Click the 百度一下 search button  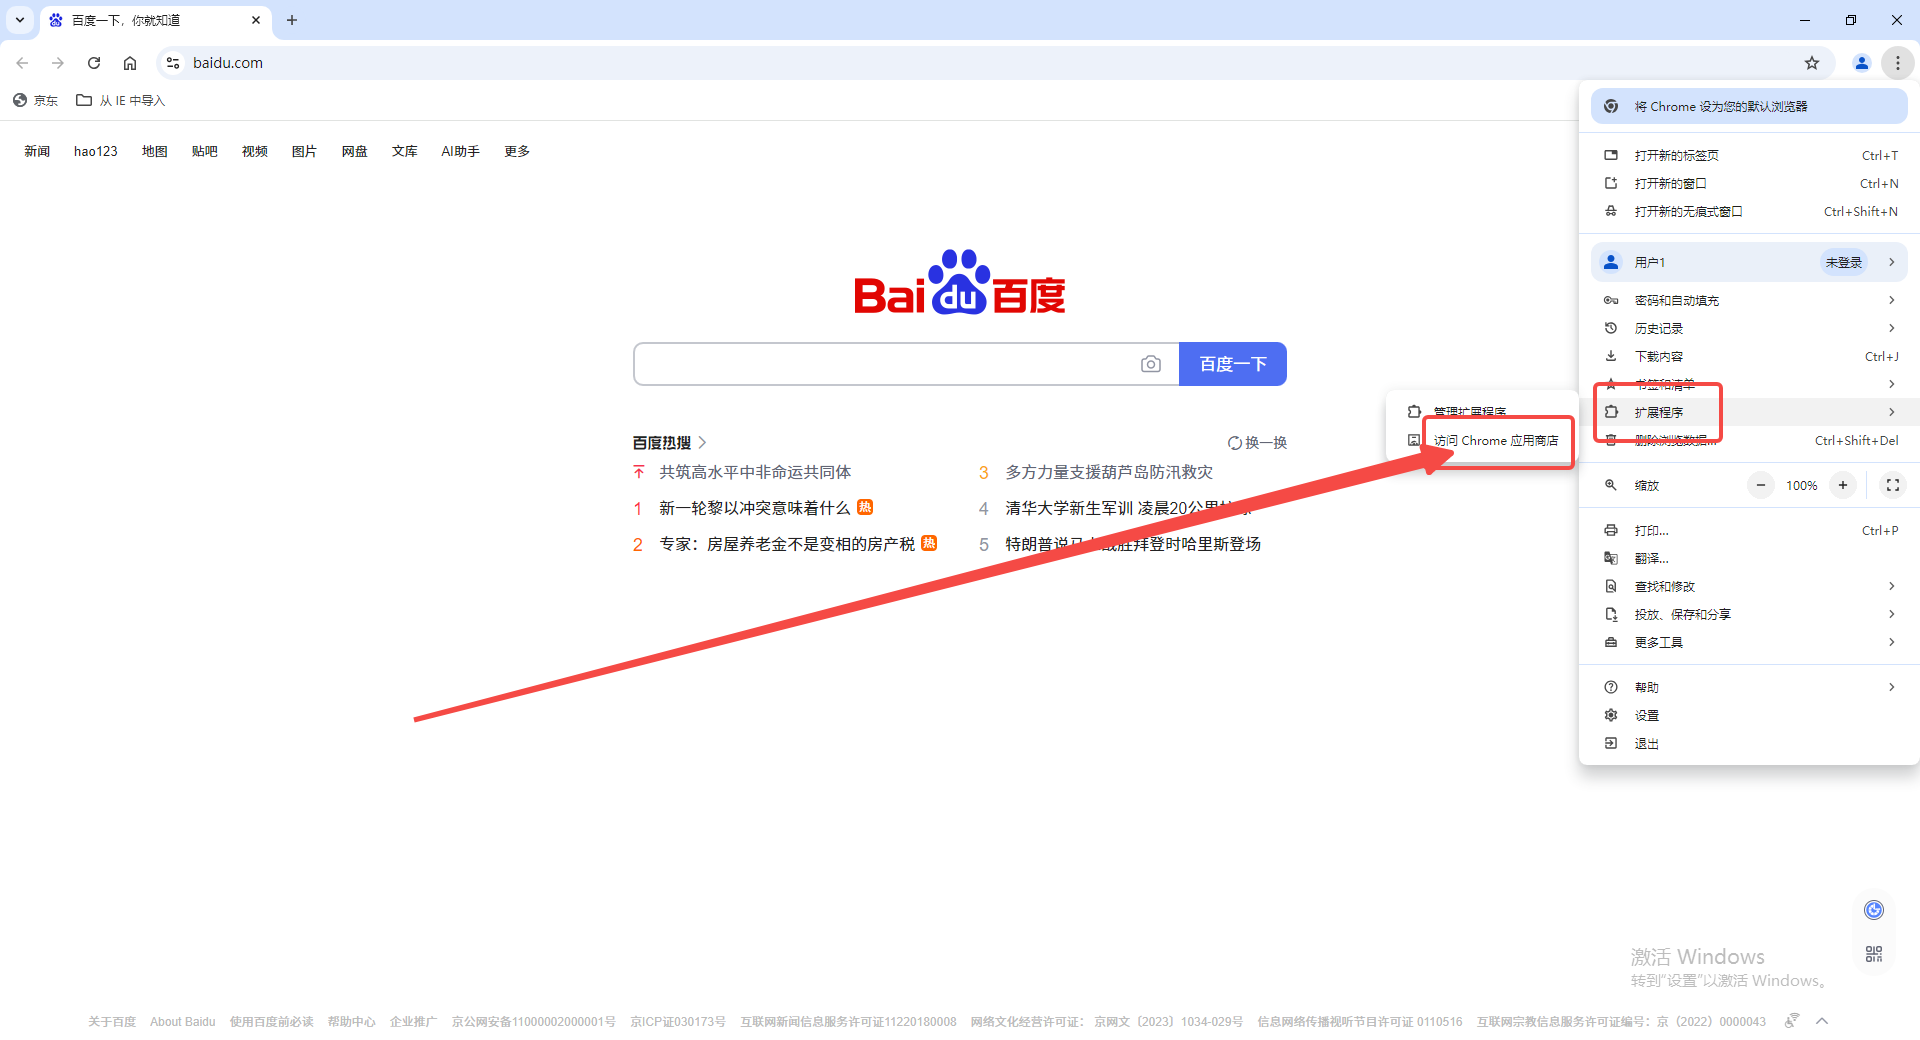(x=1233, y=364)
